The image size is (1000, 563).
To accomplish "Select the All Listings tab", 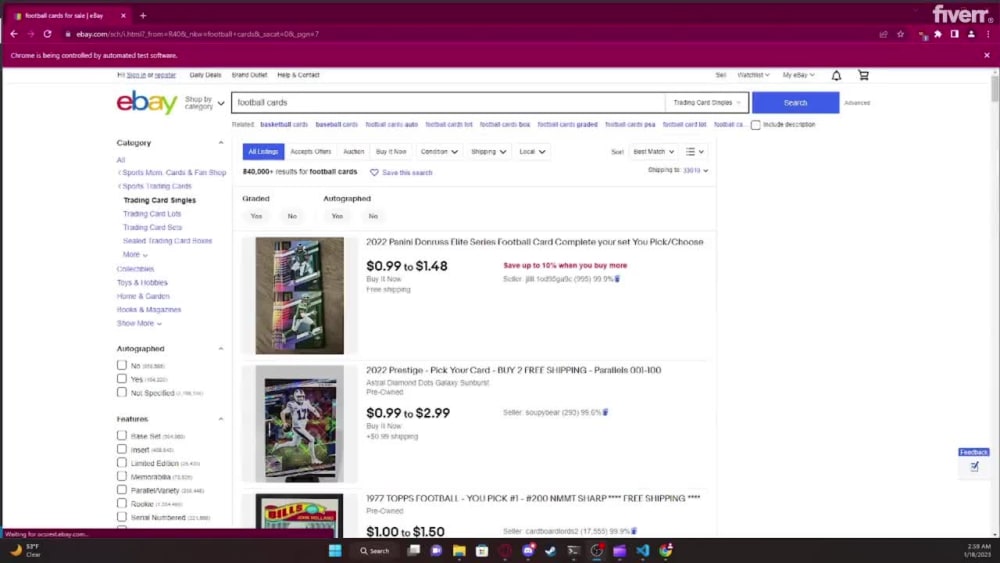I will tap(263, 152).
